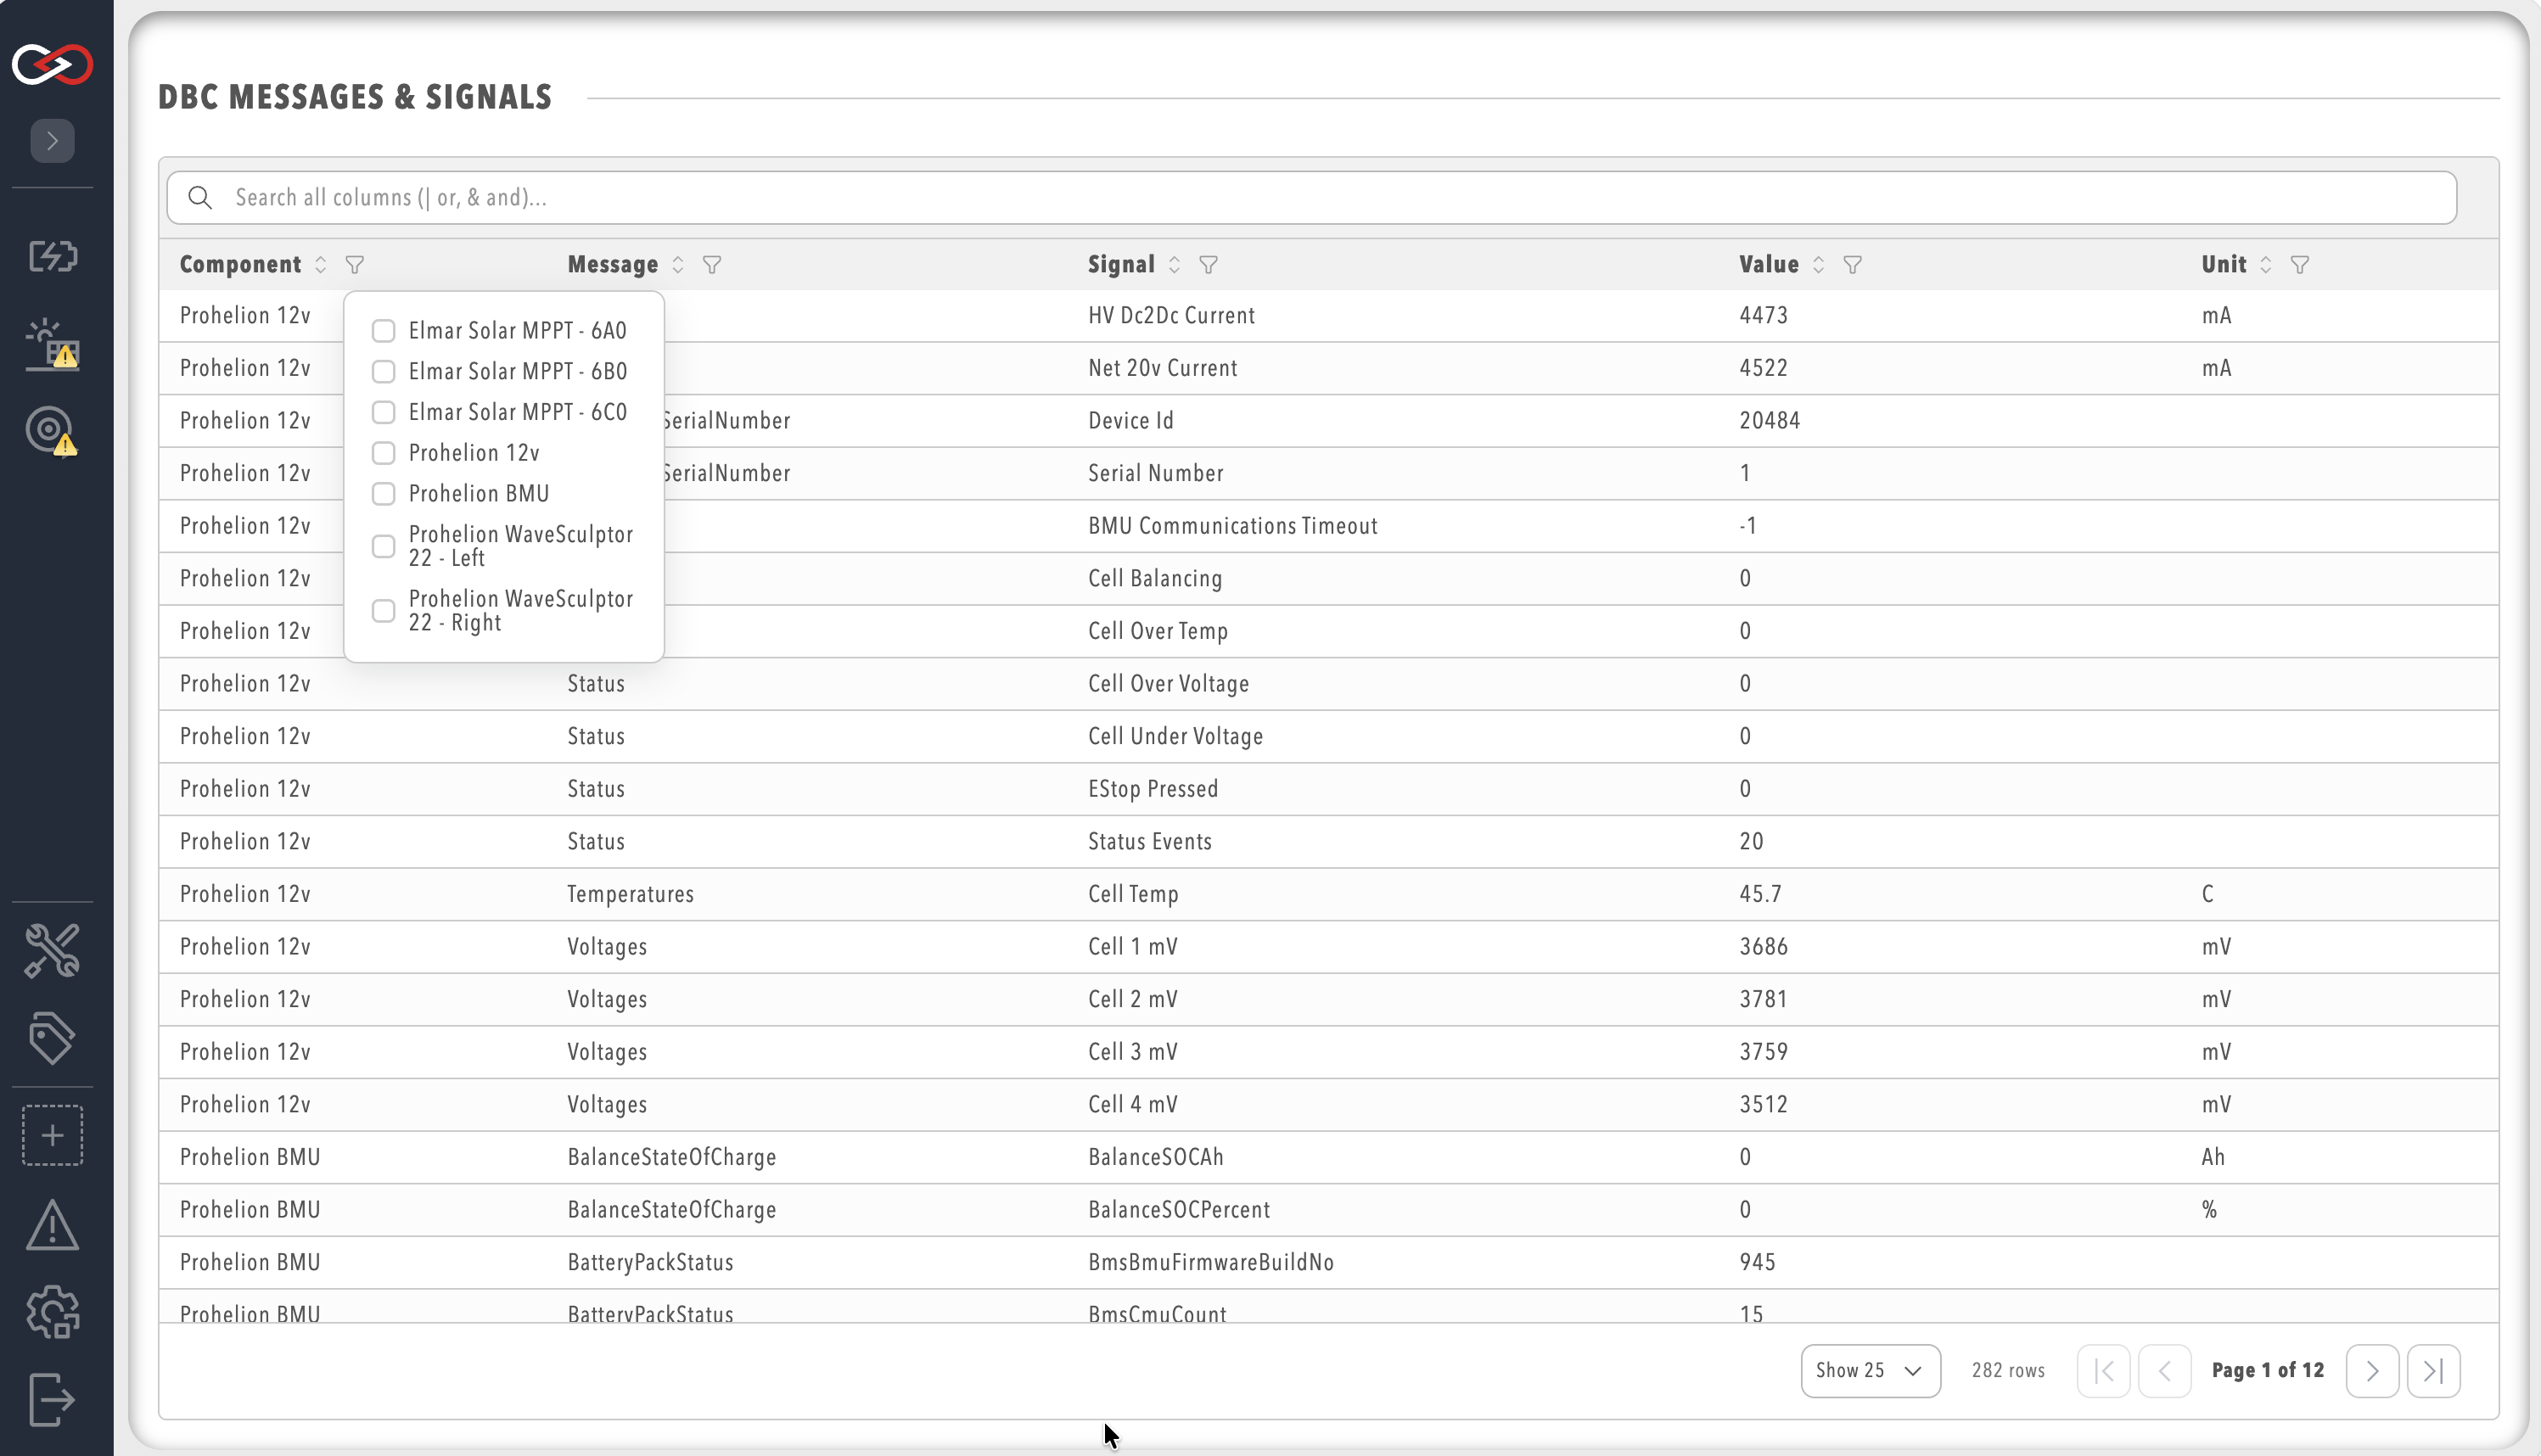Check Elmar Solar MPPT - 6B0 filter

383,372
